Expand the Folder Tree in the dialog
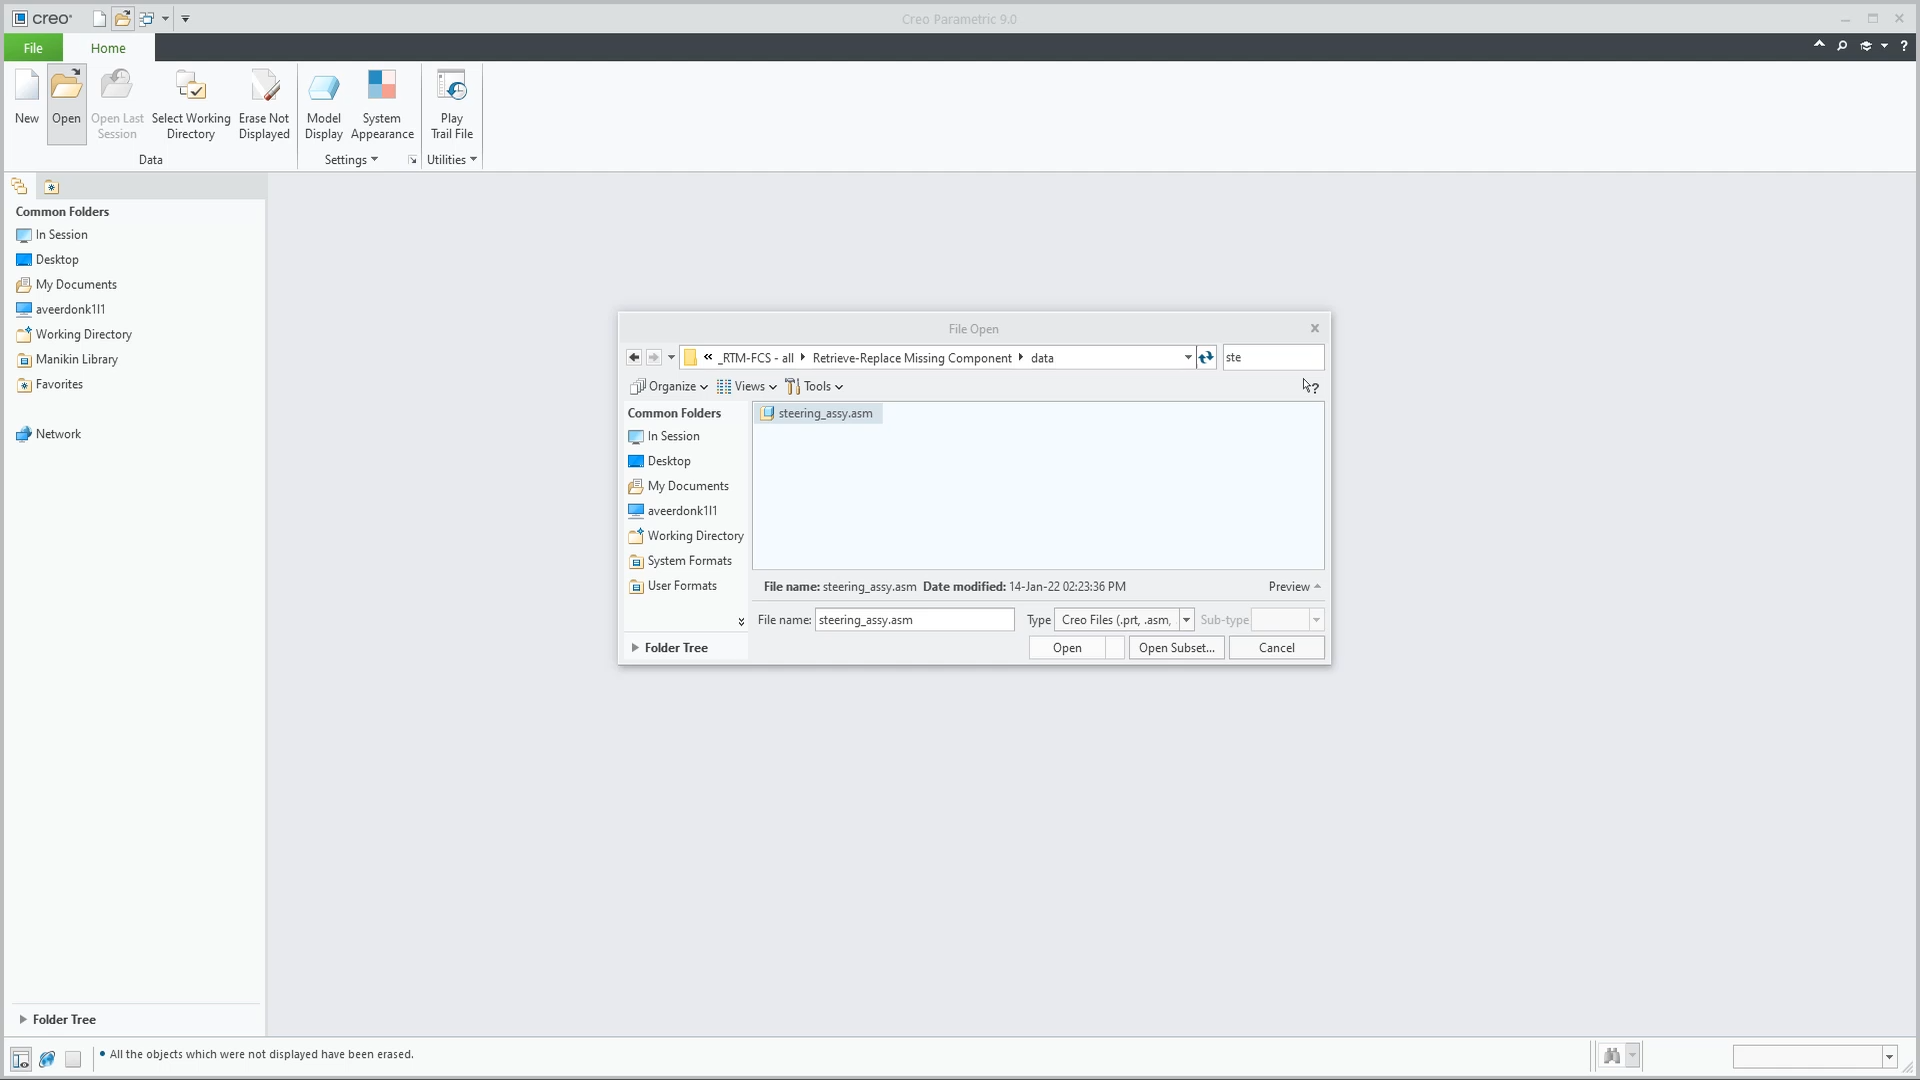This screenshot has height=1080, width=1920. pyautogui.click(x=675, y=647)
